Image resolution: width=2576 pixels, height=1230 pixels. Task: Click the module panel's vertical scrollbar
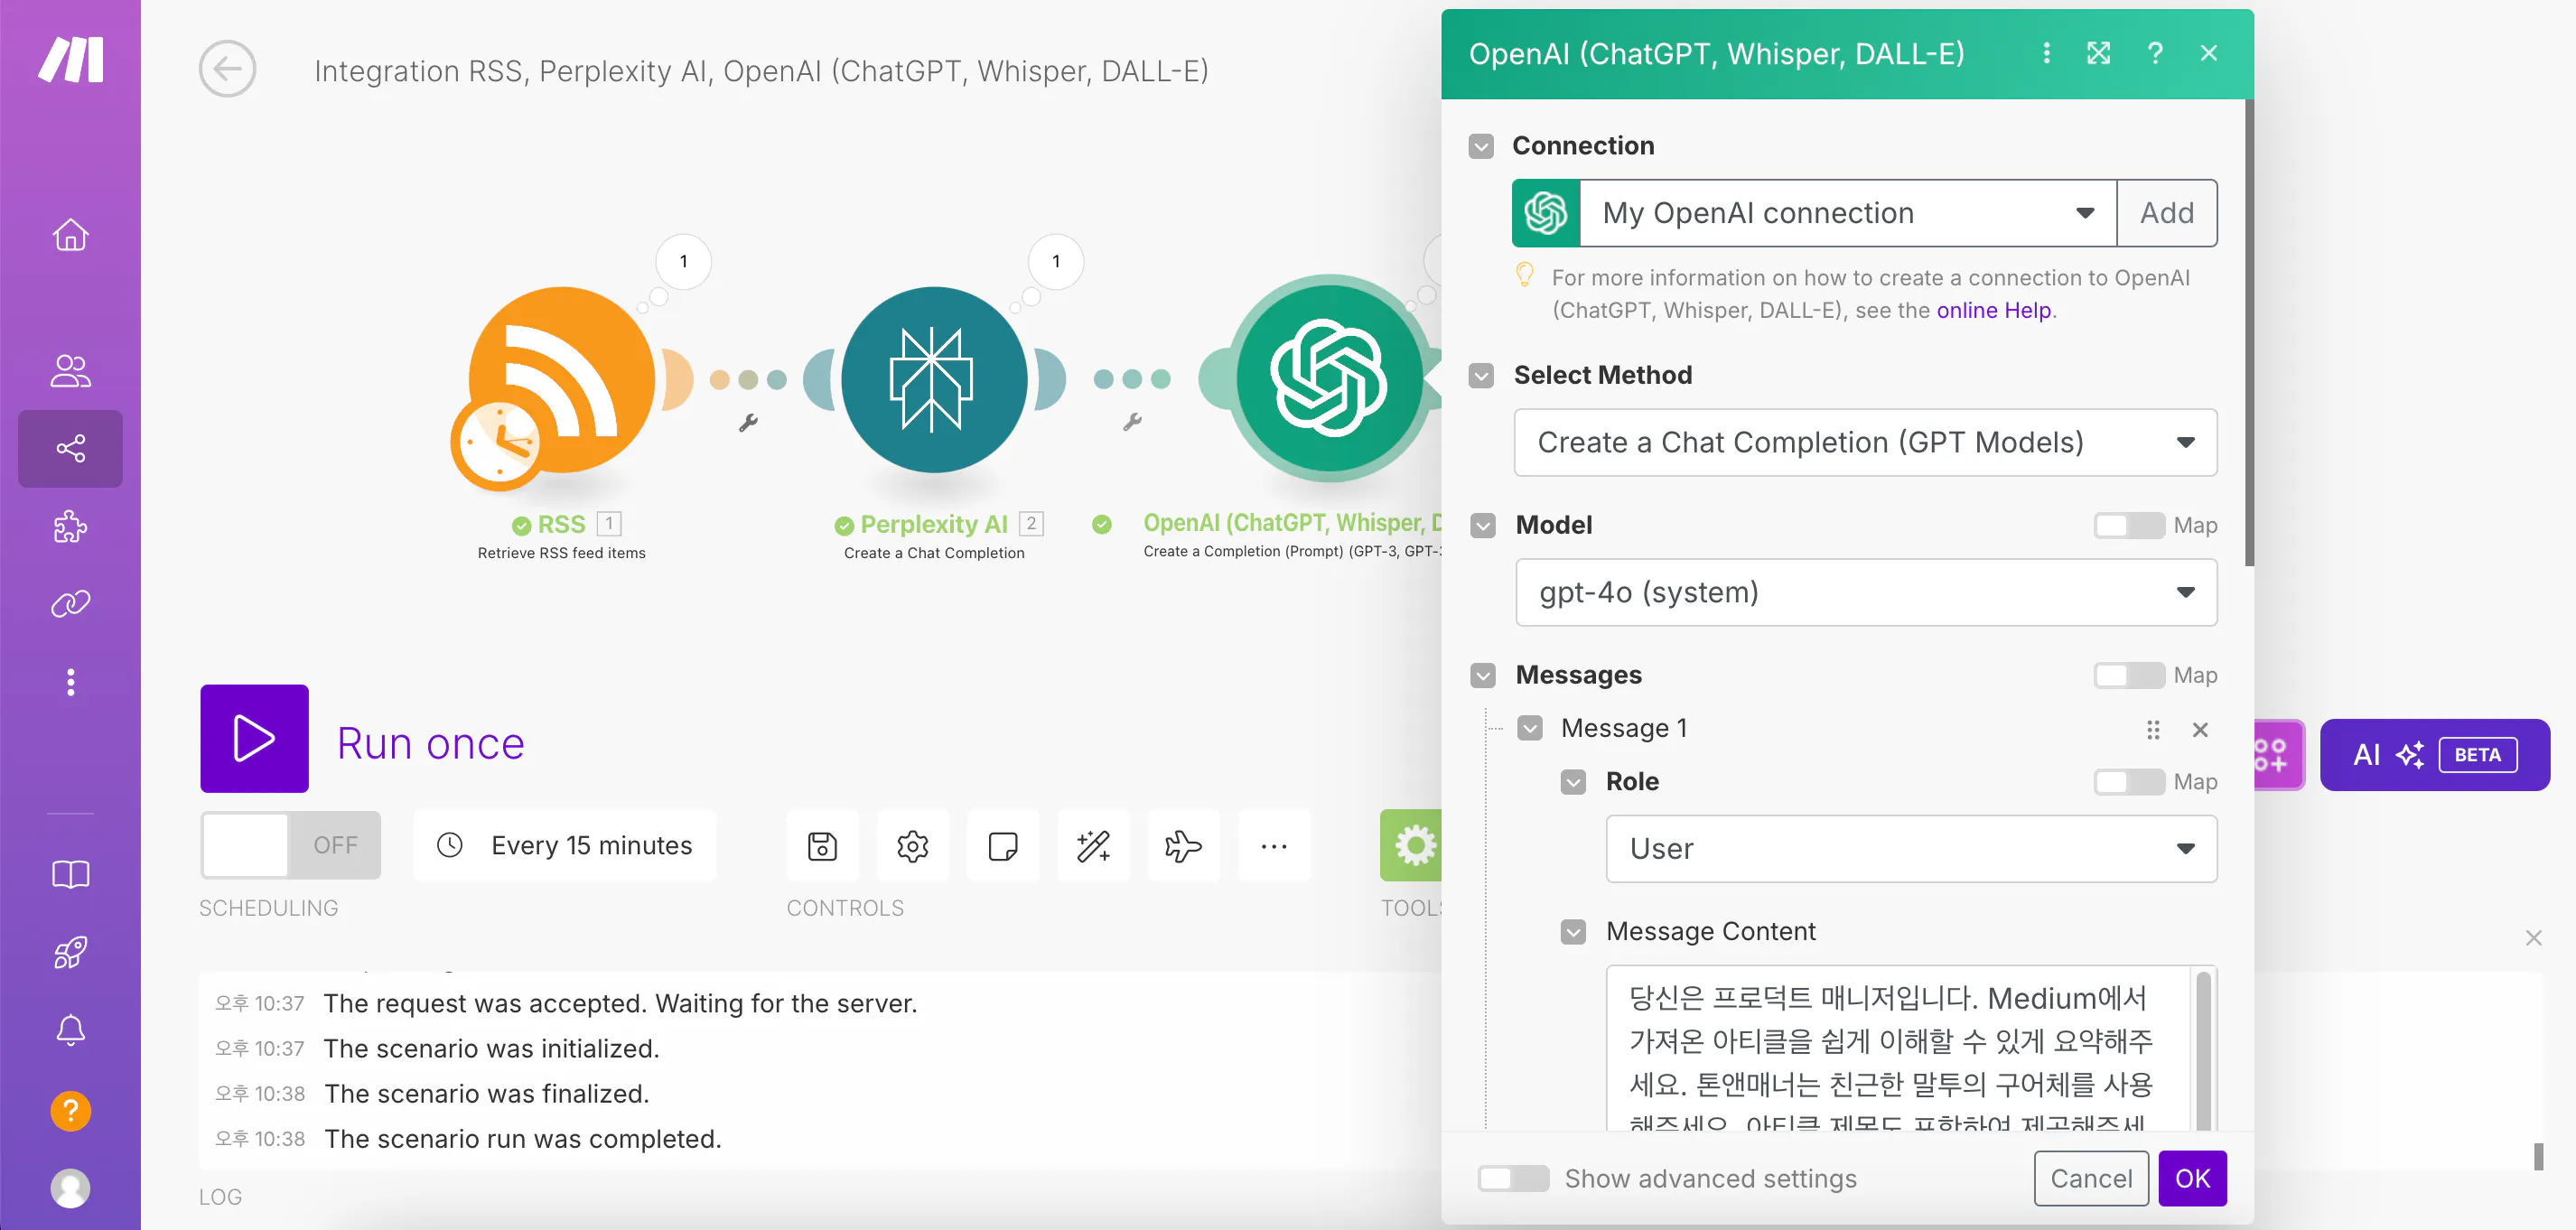pos(2249,333)
